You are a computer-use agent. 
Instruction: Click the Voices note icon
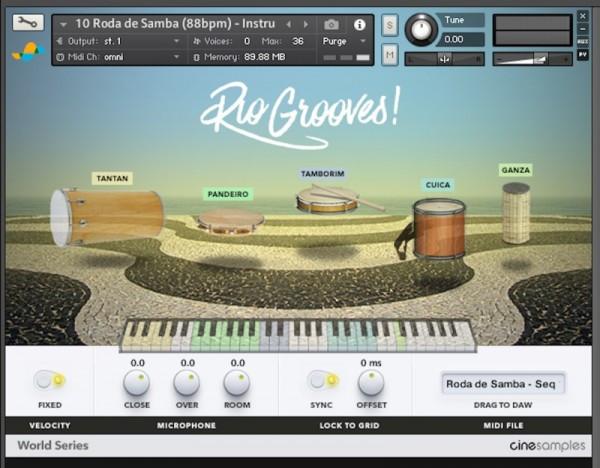(x=197, y=41)
